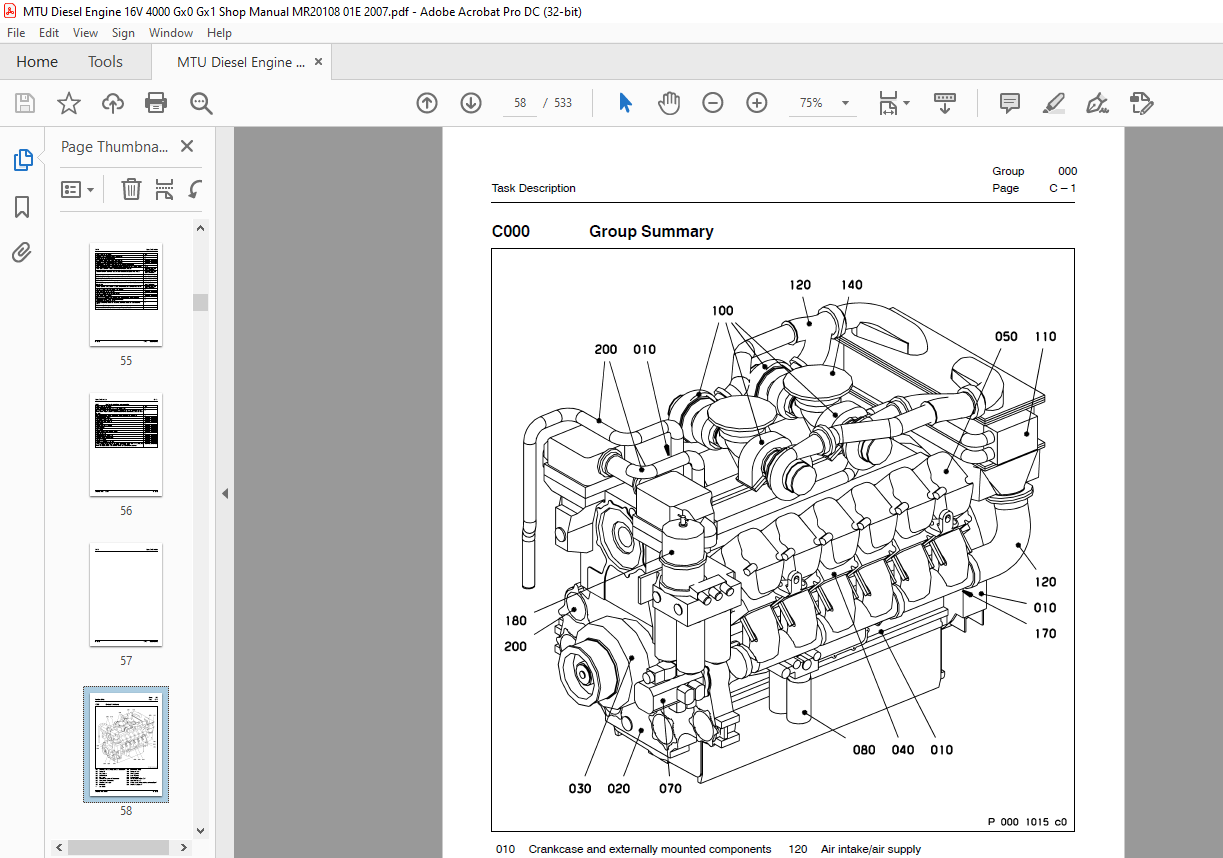Toggle the Page Thumbnails sidebar button
Screen dimensions: 1223x858
pos(22,160)
